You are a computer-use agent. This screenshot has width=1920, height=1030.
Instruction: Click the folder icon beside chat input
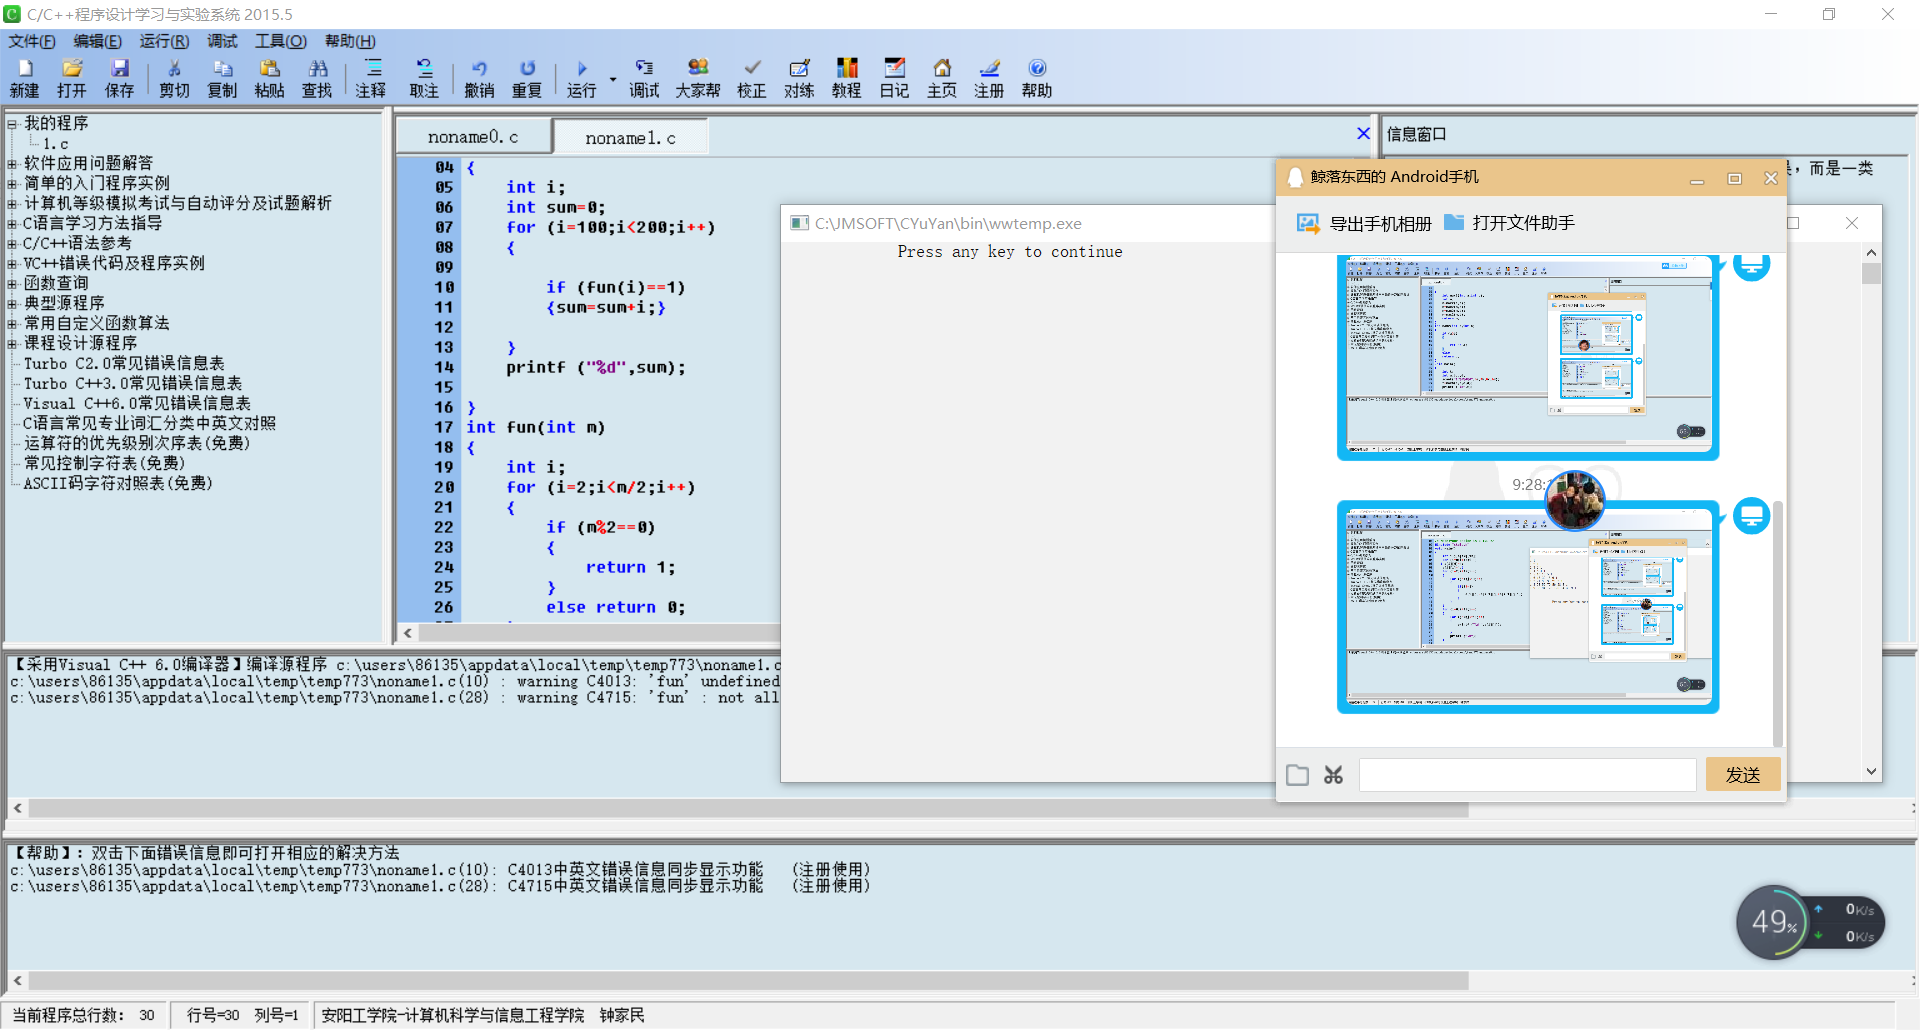[1297, 775]
